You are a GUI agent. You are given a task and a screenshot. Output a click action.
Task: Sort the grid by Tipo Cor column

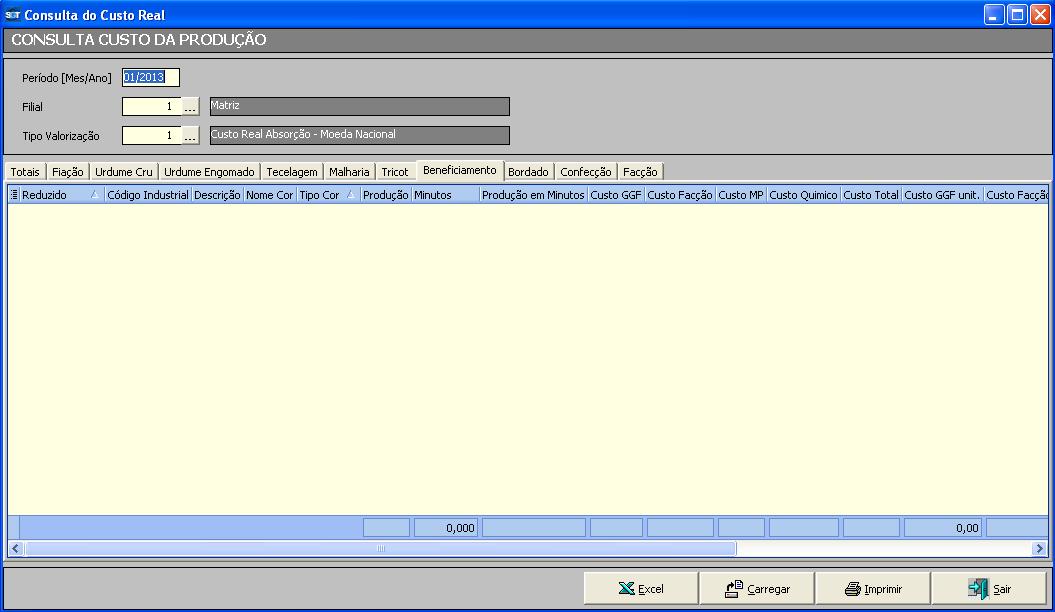320,195
